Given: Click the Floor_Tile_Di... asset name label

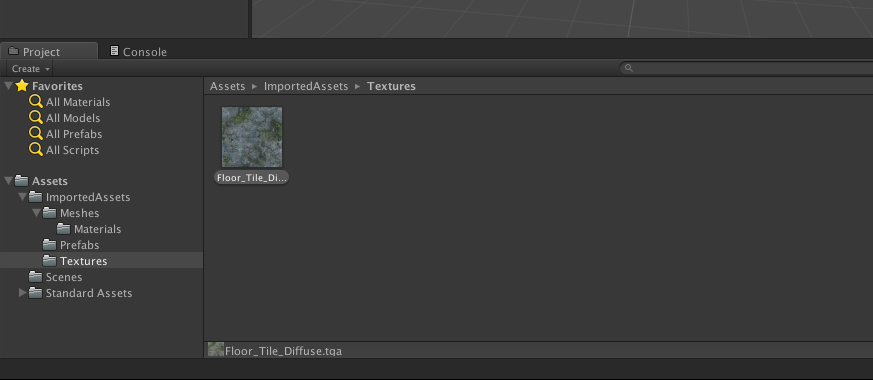Looking at the screenshot, I should pyautogui.click(x=252, y=178).
